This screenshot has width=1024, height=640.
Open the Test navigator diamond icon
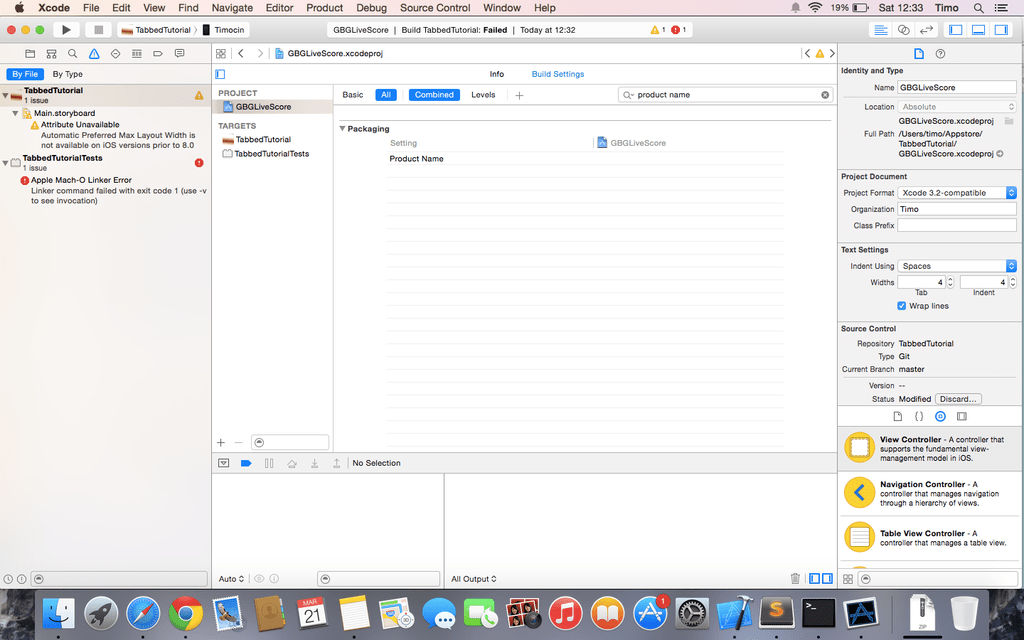pos(116,54)
